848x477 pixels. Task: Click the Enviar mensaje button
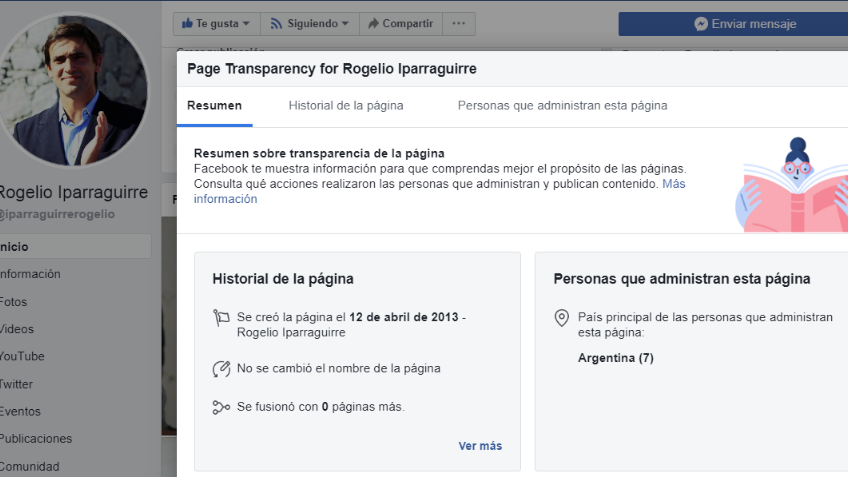(733, 24)
